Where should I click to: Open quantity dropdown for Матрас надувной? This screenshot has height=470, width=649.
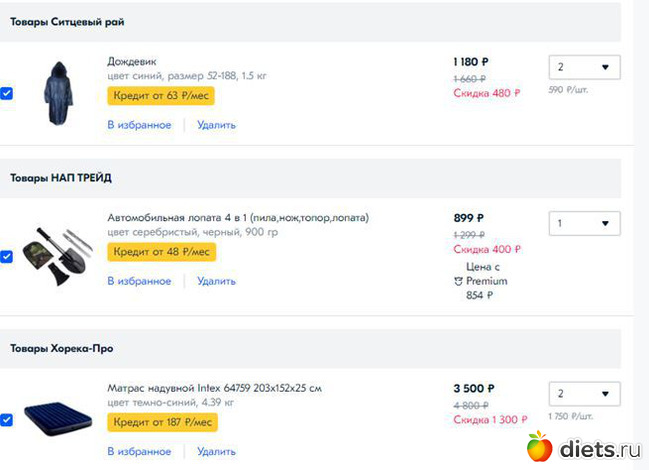(x=584, y=393)
